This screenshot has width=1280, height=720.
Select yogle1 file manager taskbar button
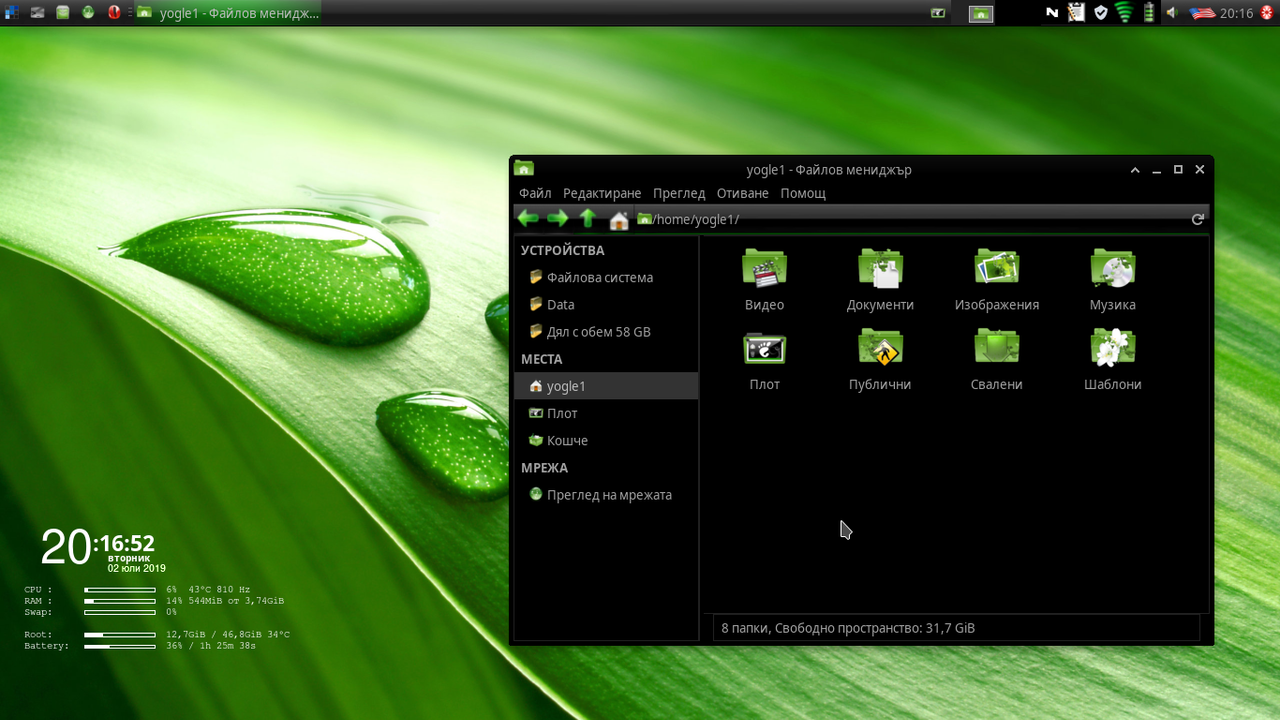(x=229, y=13)
